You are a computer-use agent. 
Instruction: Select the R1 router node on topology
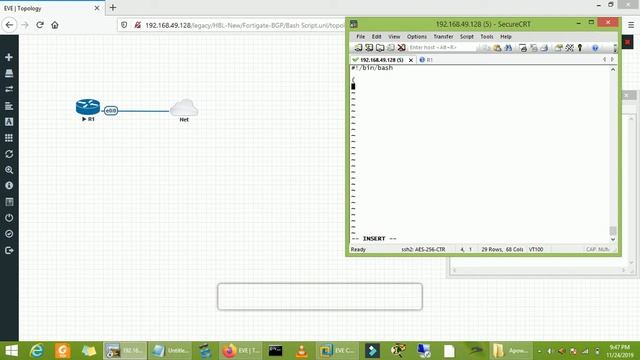88,107
